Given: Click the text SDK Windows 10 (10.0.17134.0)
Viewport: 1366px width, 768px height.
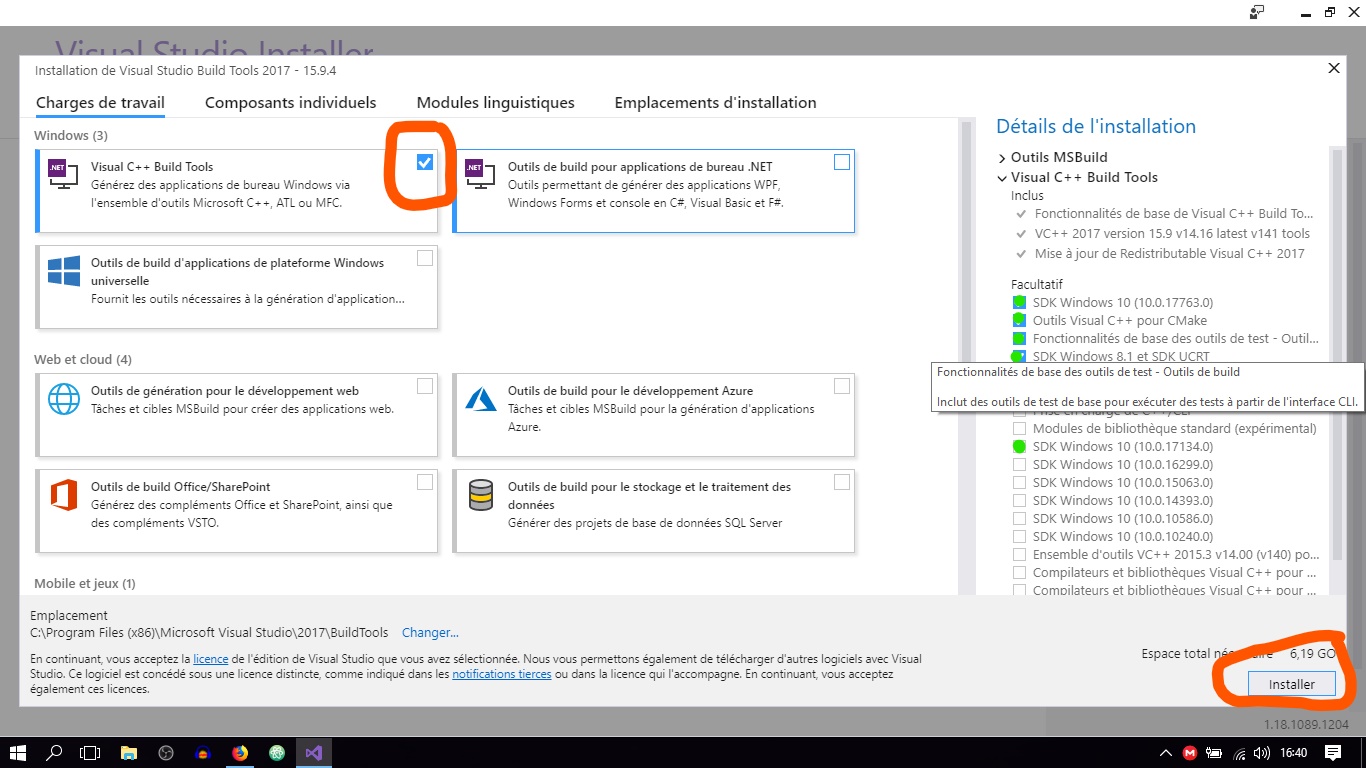Looking at the screenshot, I should [x=1123, y=446].
